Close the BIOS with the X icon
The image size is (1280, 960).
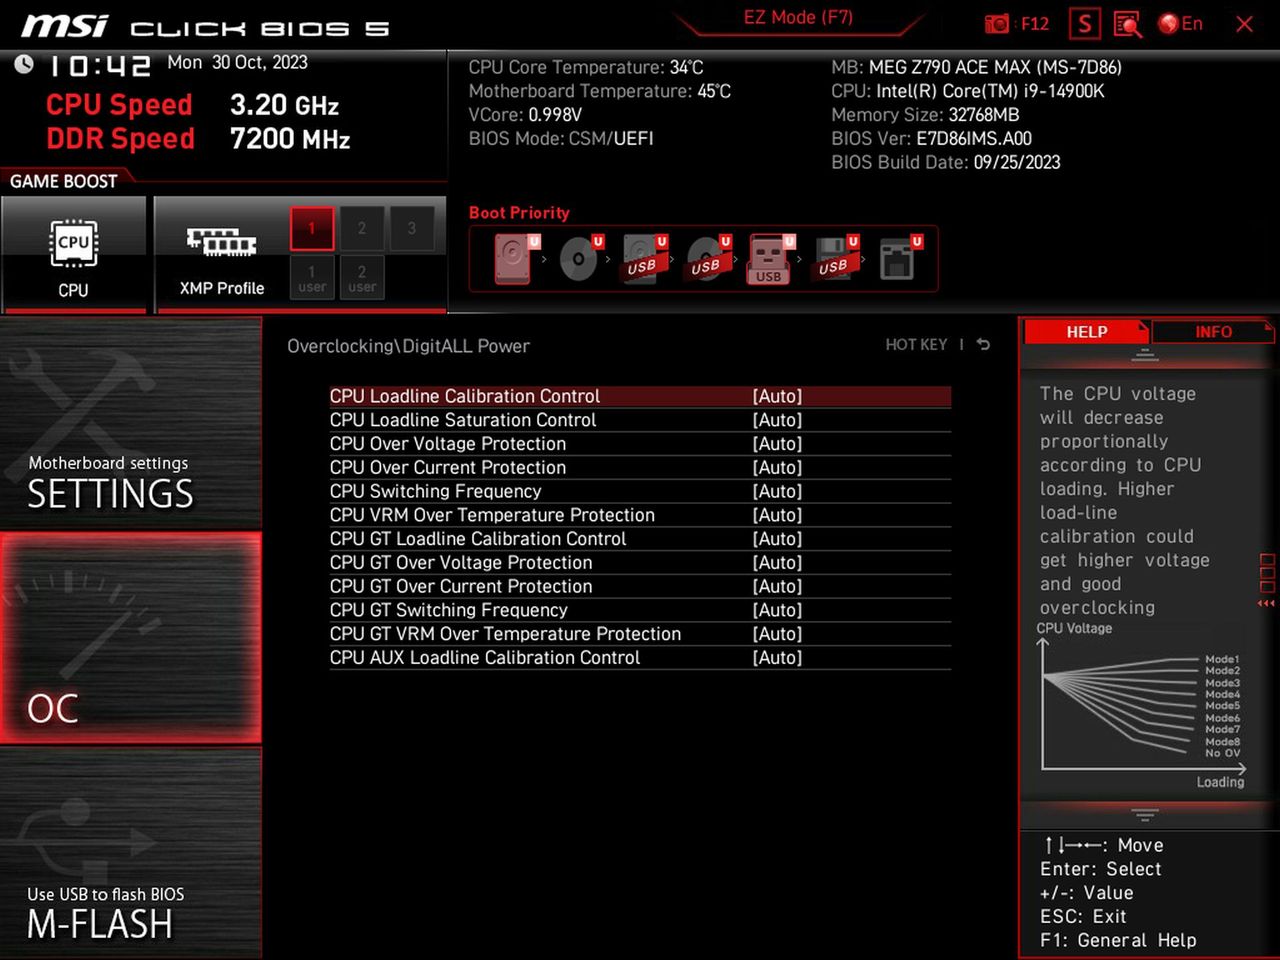pyautogui.click(x=1244, y=24)
